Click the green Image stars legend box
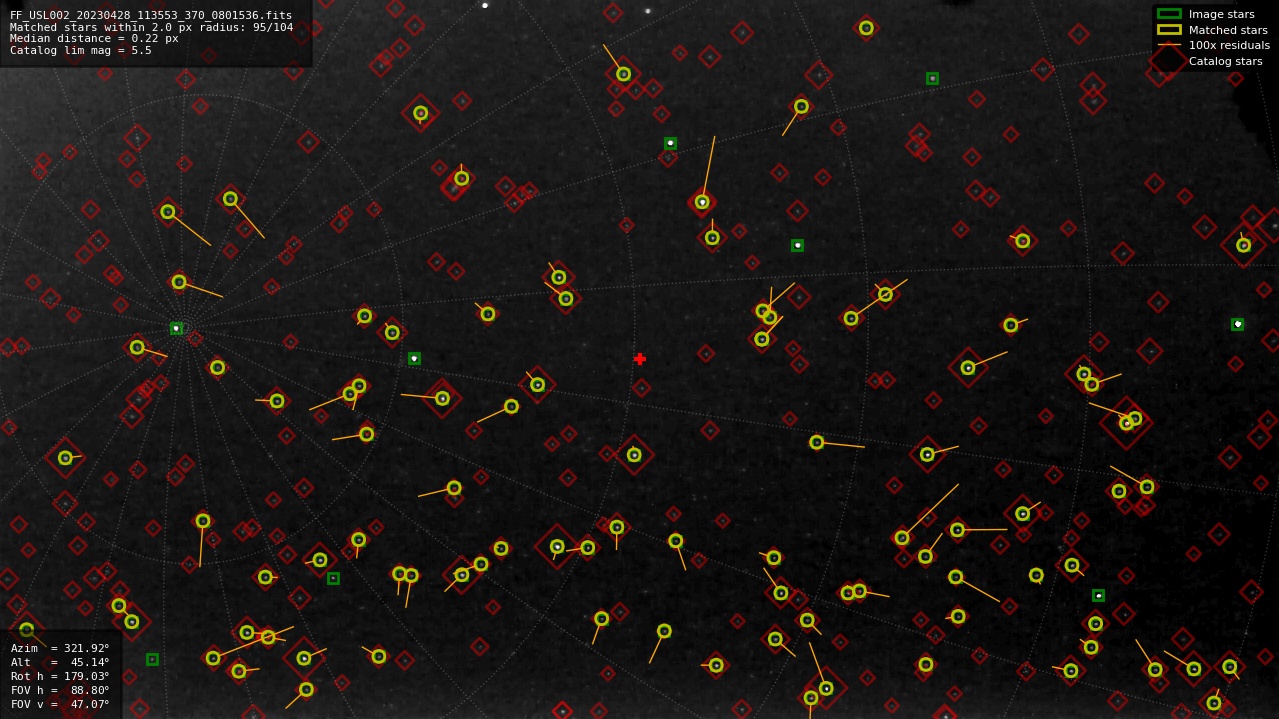1279x719 pixels. coord(1169,14)
